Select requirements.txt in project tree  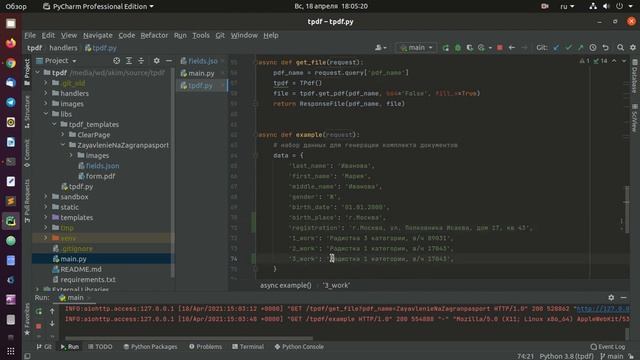coord(88,280)
